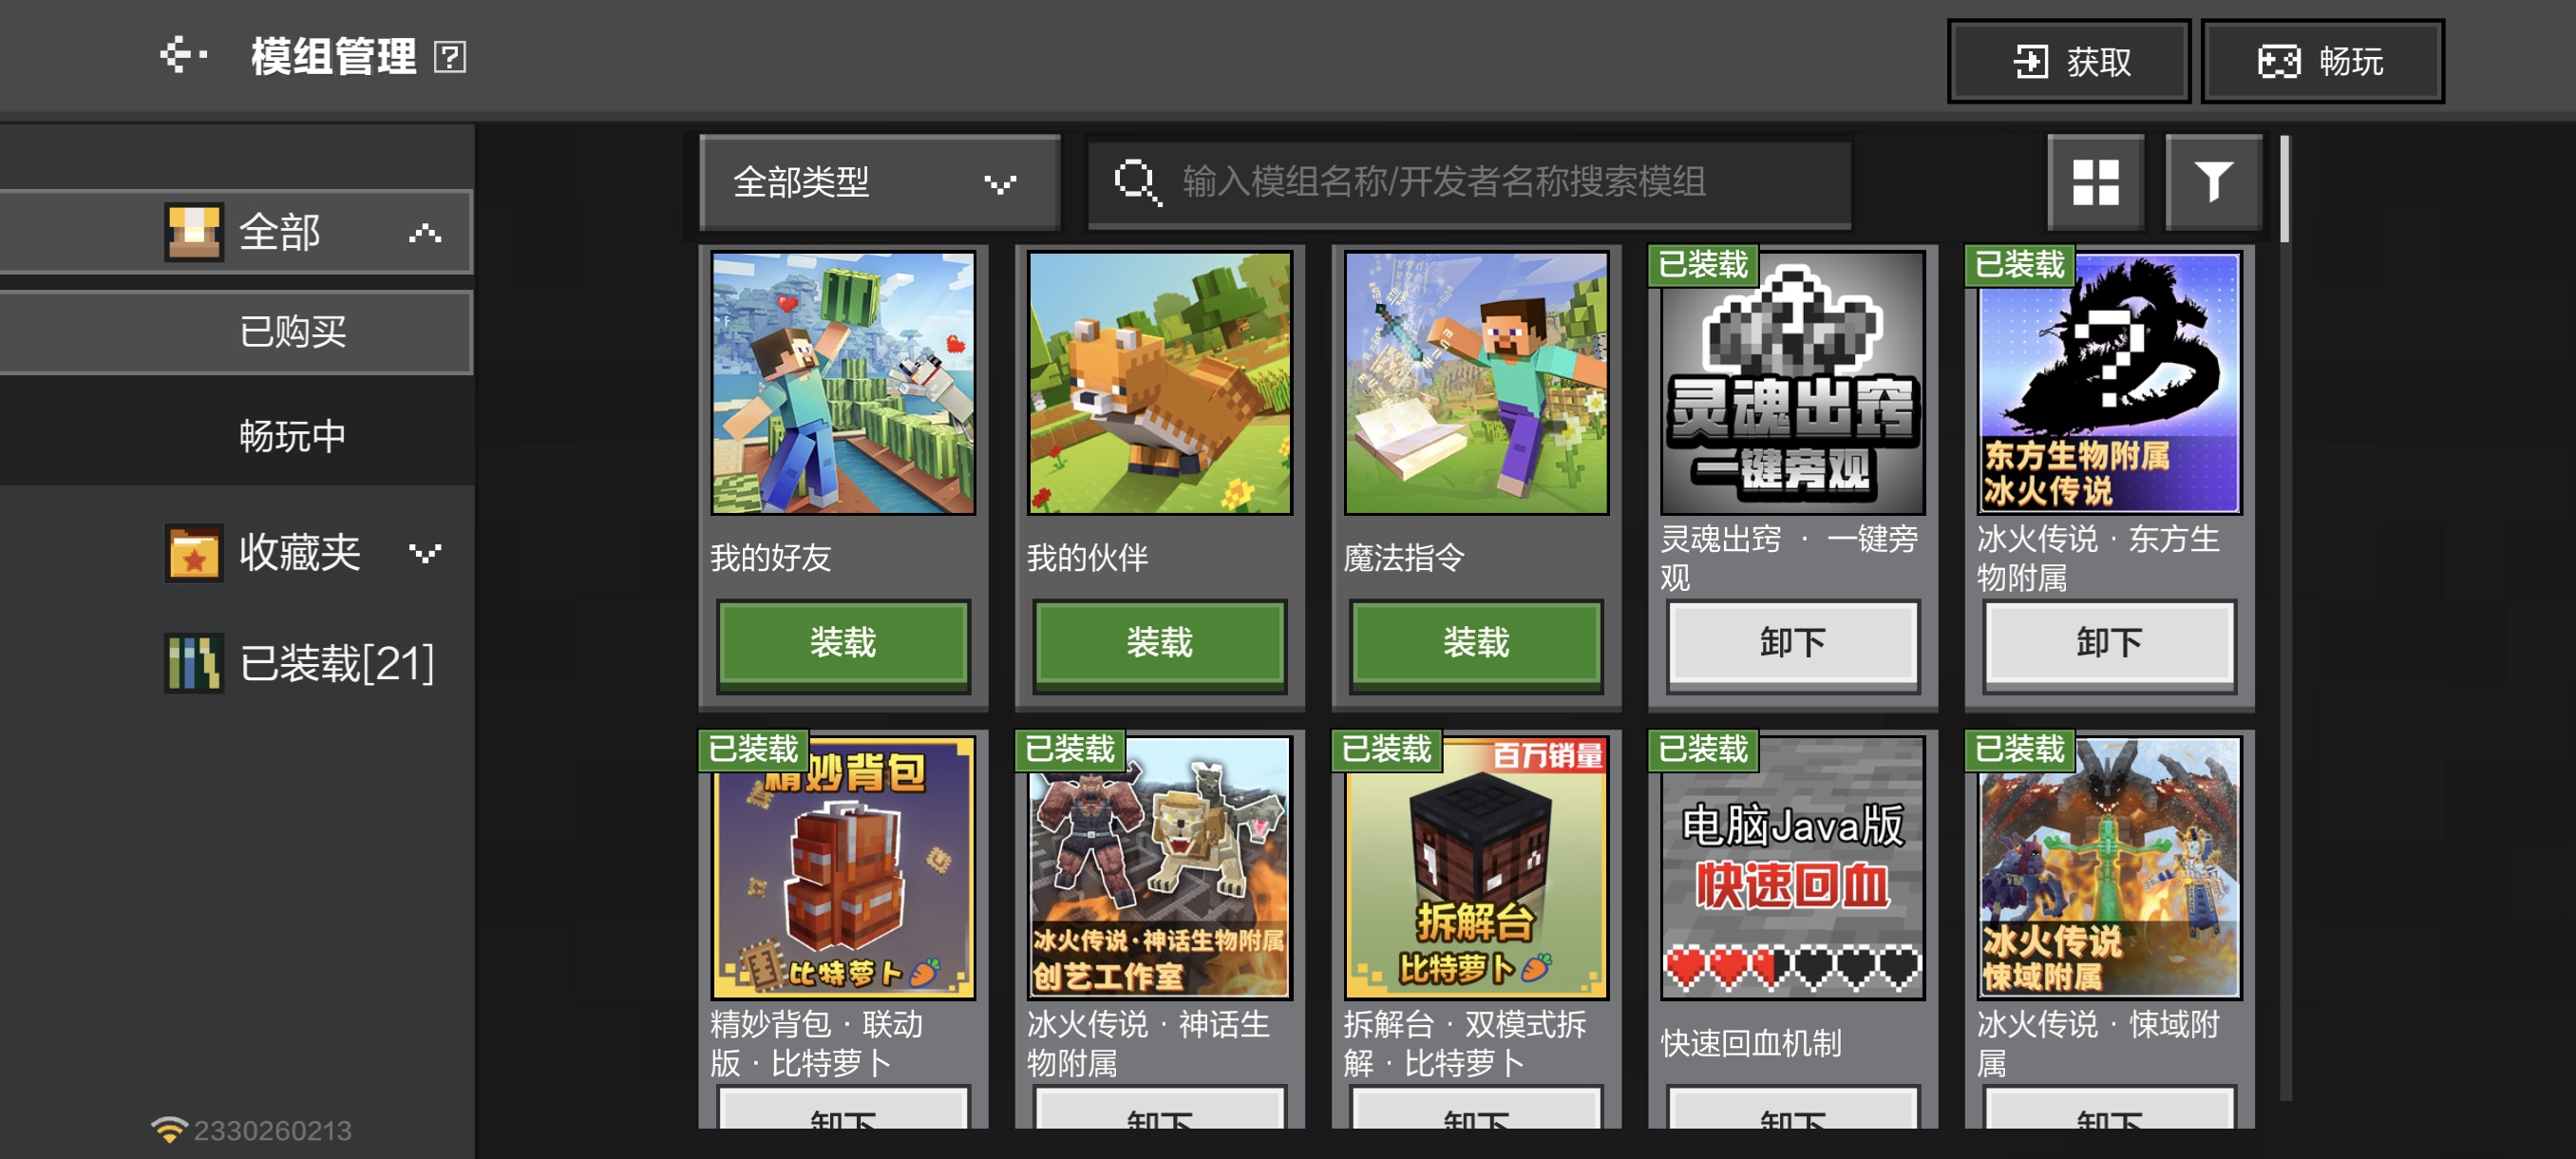Click the 已装载 bookshelf icon

[193, 663]
